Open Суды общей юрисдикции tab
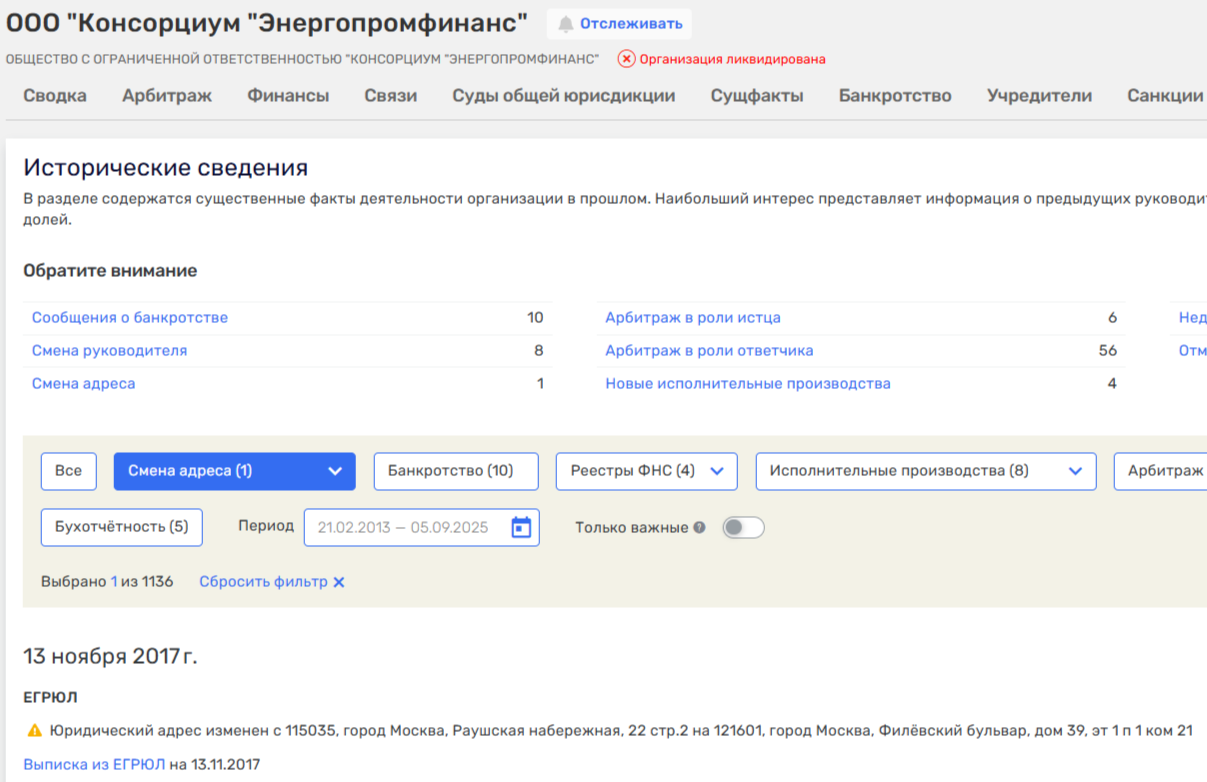This screenshot has width=1207, height=782. coord(564,96)
